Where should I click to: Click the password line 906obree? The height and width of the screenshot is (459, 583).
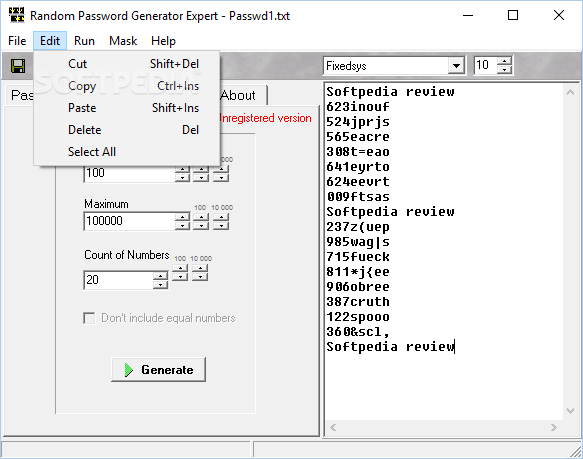358,287
